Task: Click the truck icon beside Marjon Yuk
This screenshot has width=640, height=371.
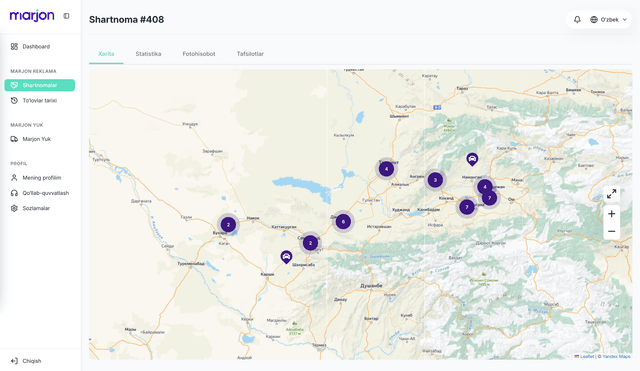Action: 14,139
